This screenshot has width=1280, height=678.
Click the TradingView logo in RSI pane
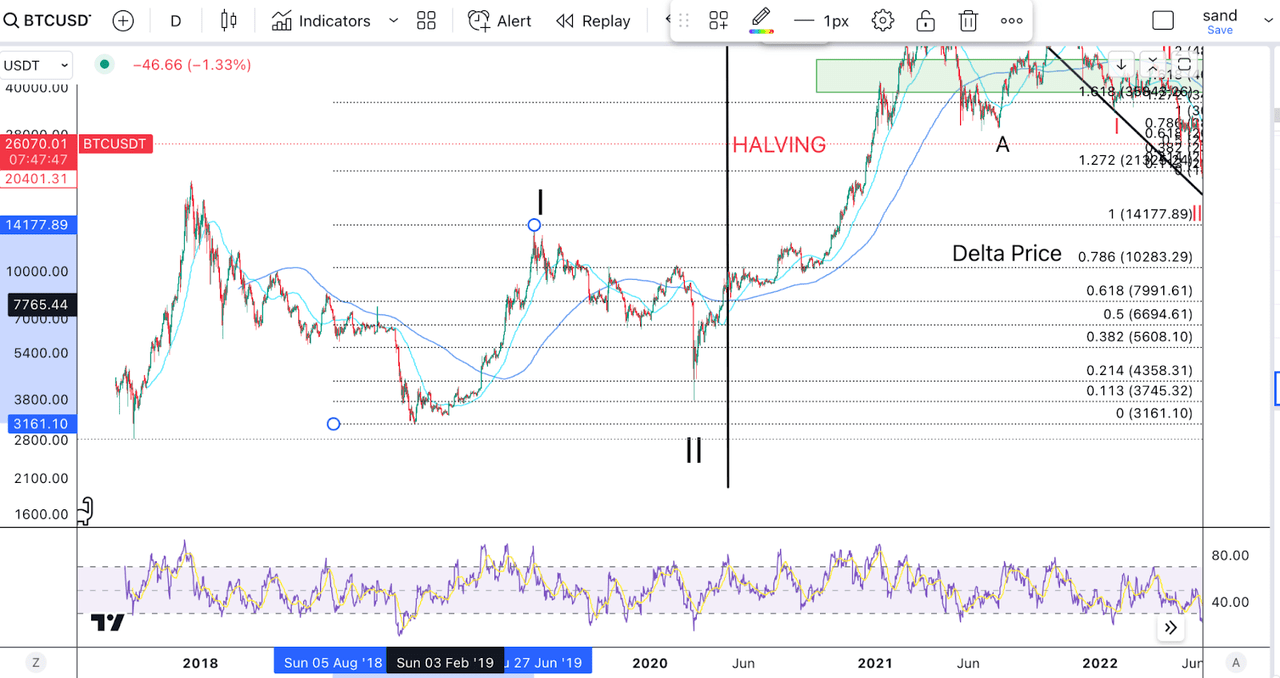107,623
